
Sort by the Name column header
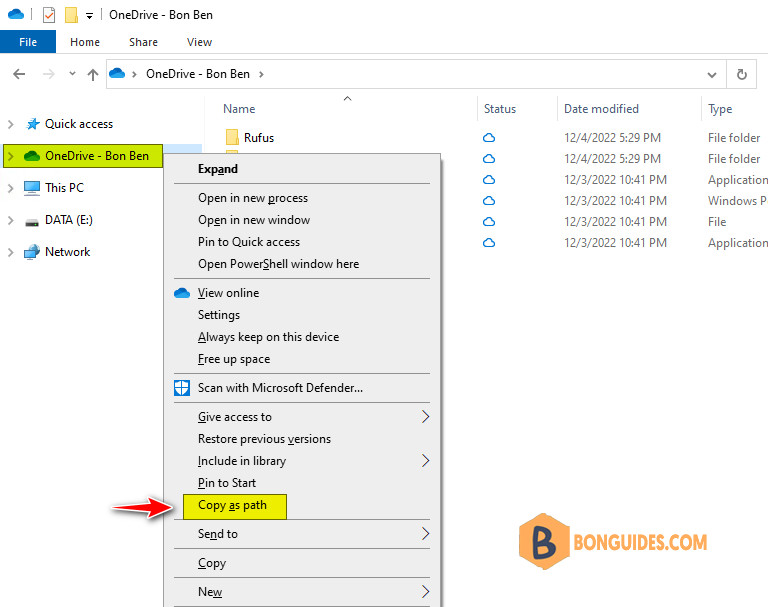[239, 109]
